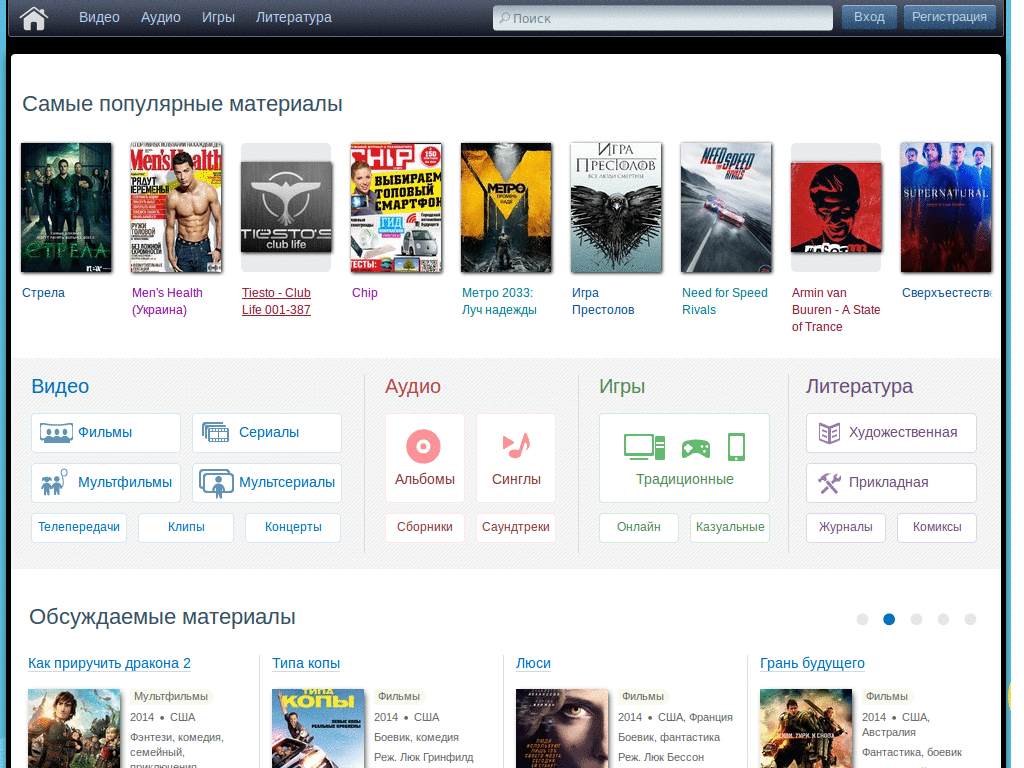Select the Саундтреки category

[516, 527]
